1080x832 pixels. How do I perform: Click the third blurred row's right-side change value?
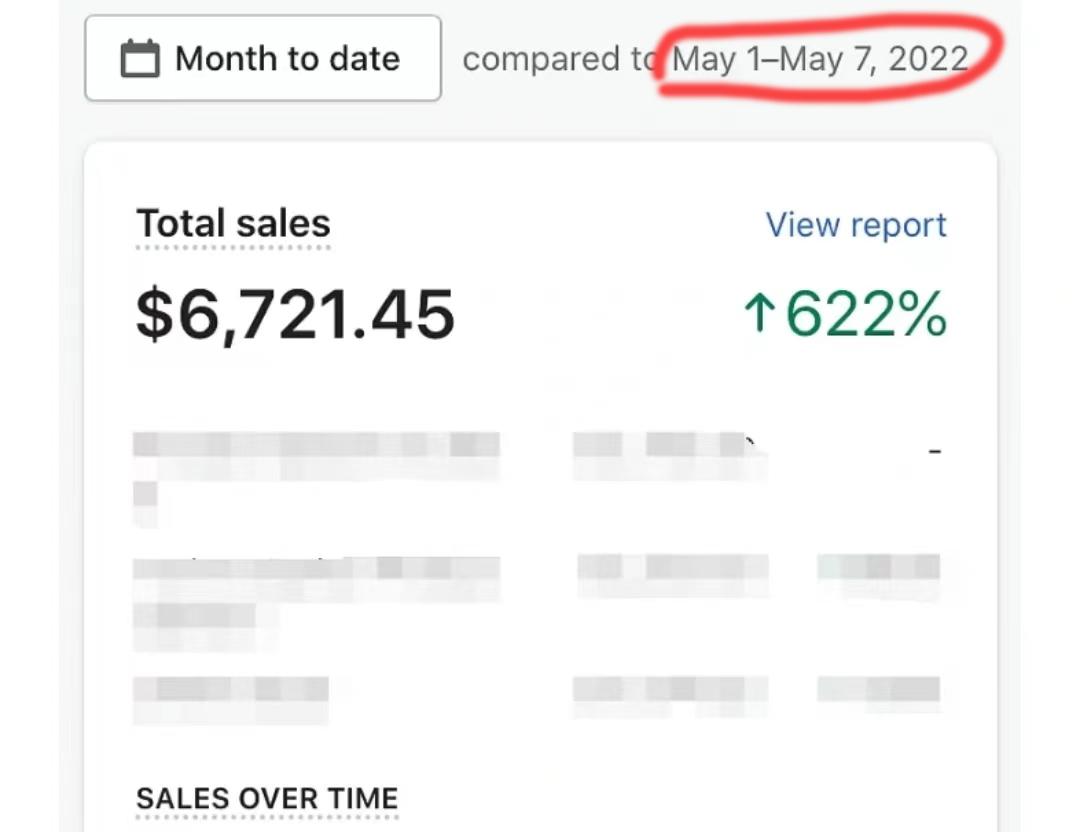[879, 689]
